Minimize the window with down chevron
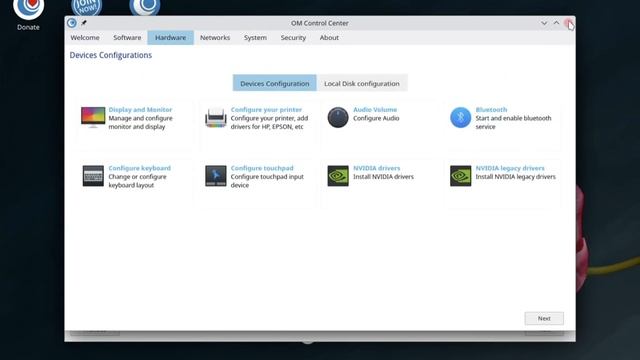 [544, 23]
